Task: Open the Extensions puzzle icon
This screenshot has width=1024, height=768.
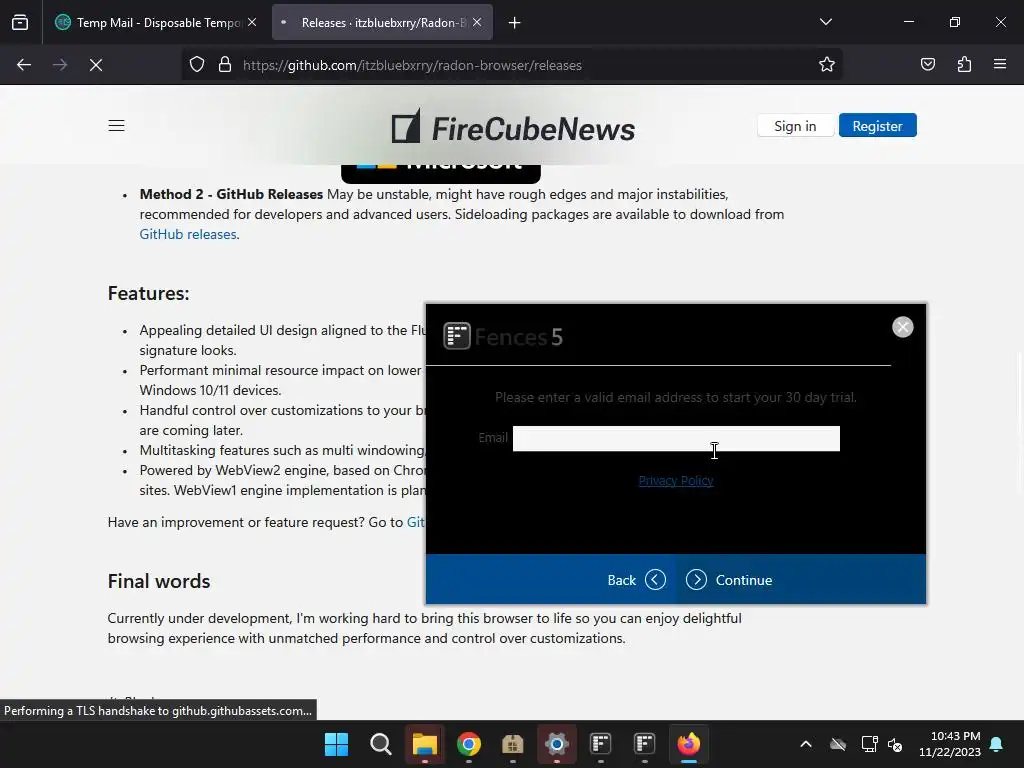Action: coord(964,64)
